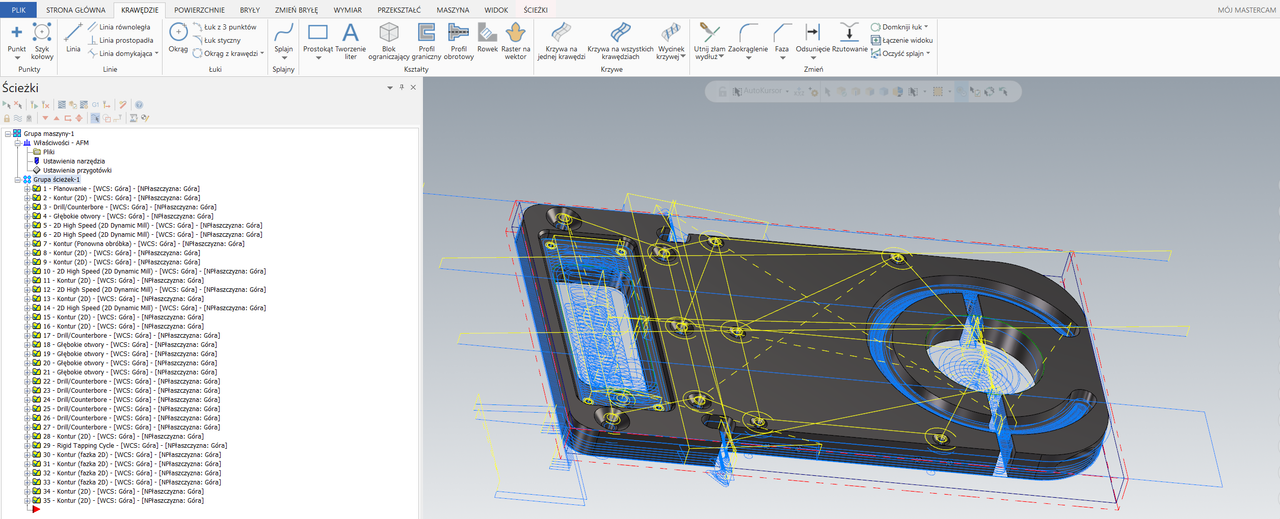Pick Linia równoległa parallel line tool
Image resolution: width=1280 pixels, height=519 pixels.
(119, 27)
